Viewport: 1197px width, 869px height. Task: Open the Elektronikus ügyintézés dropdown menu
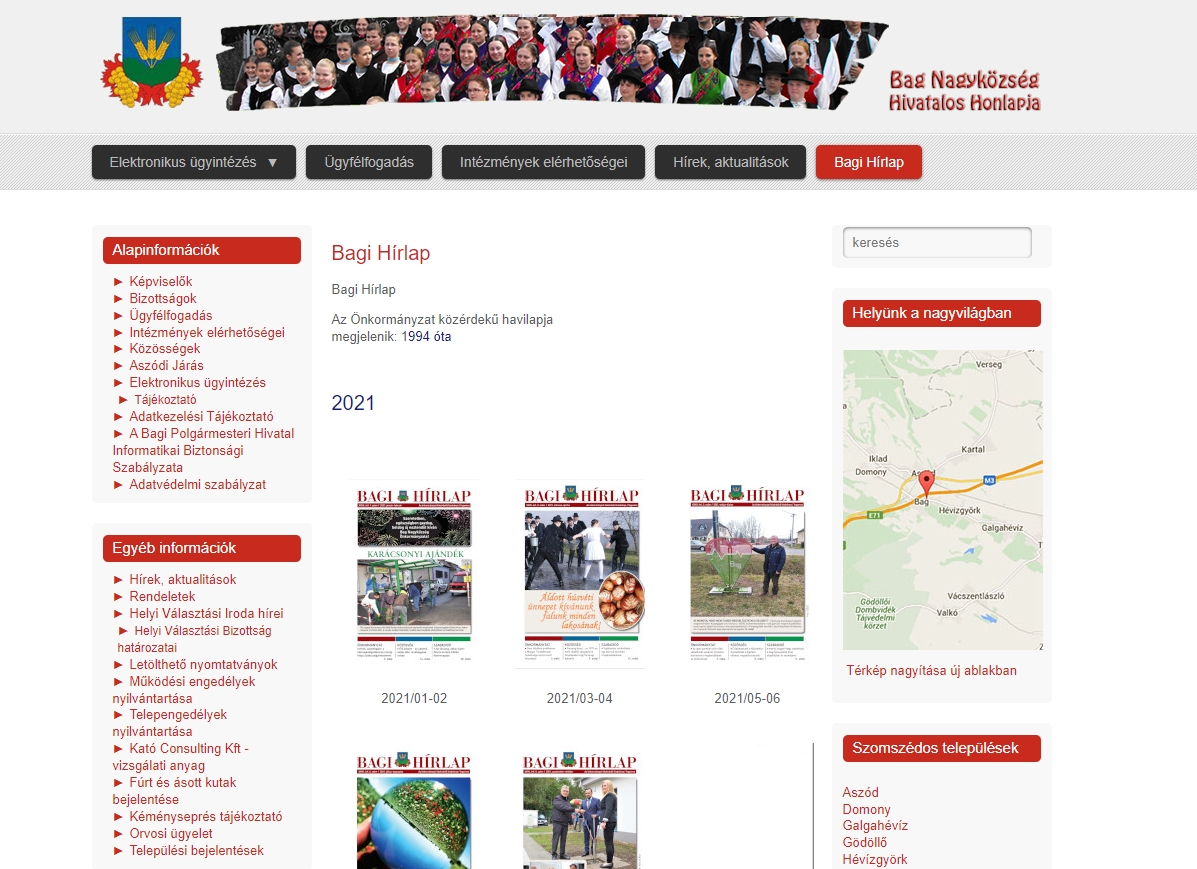pyautogui.click(x=194, y=162)
